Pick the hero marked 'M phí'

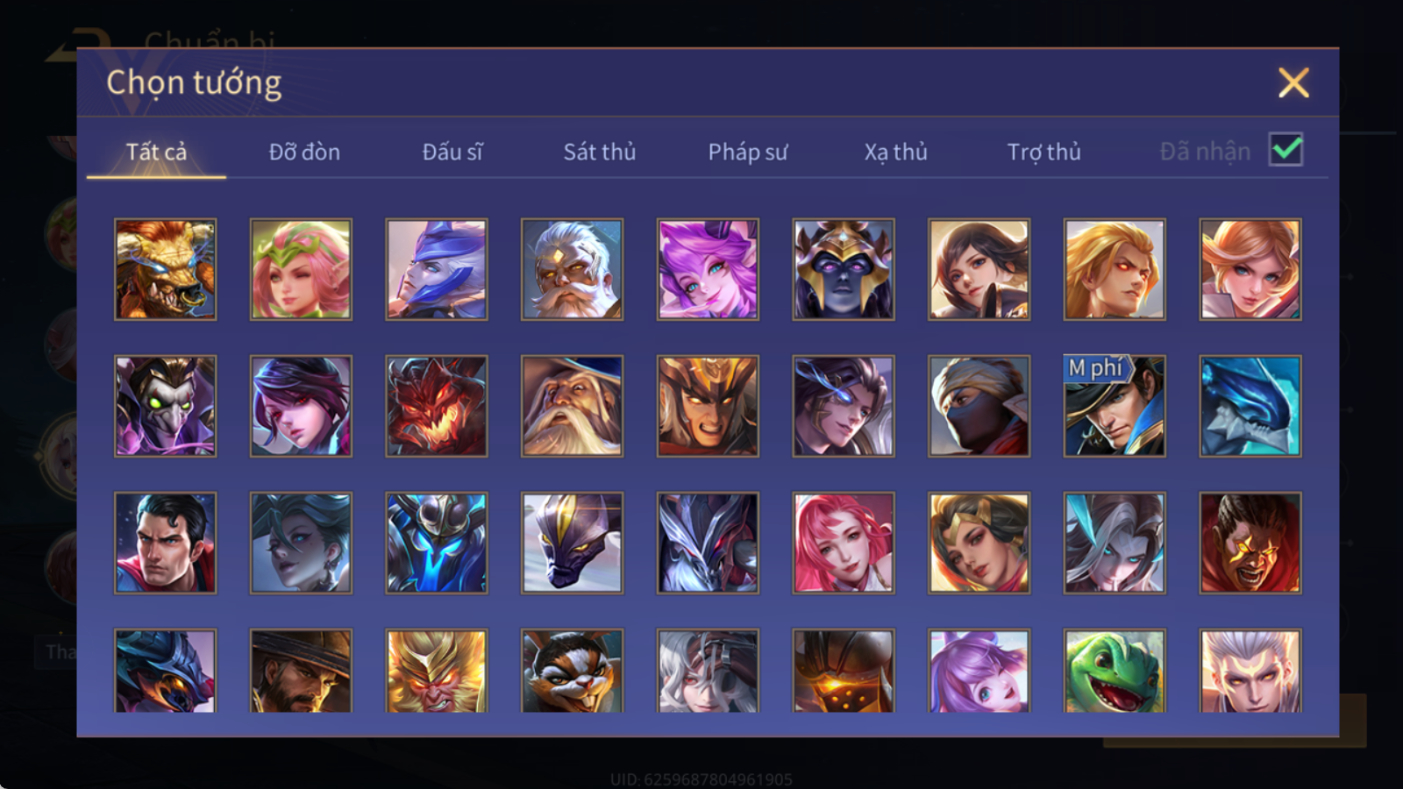point(1114,406)
